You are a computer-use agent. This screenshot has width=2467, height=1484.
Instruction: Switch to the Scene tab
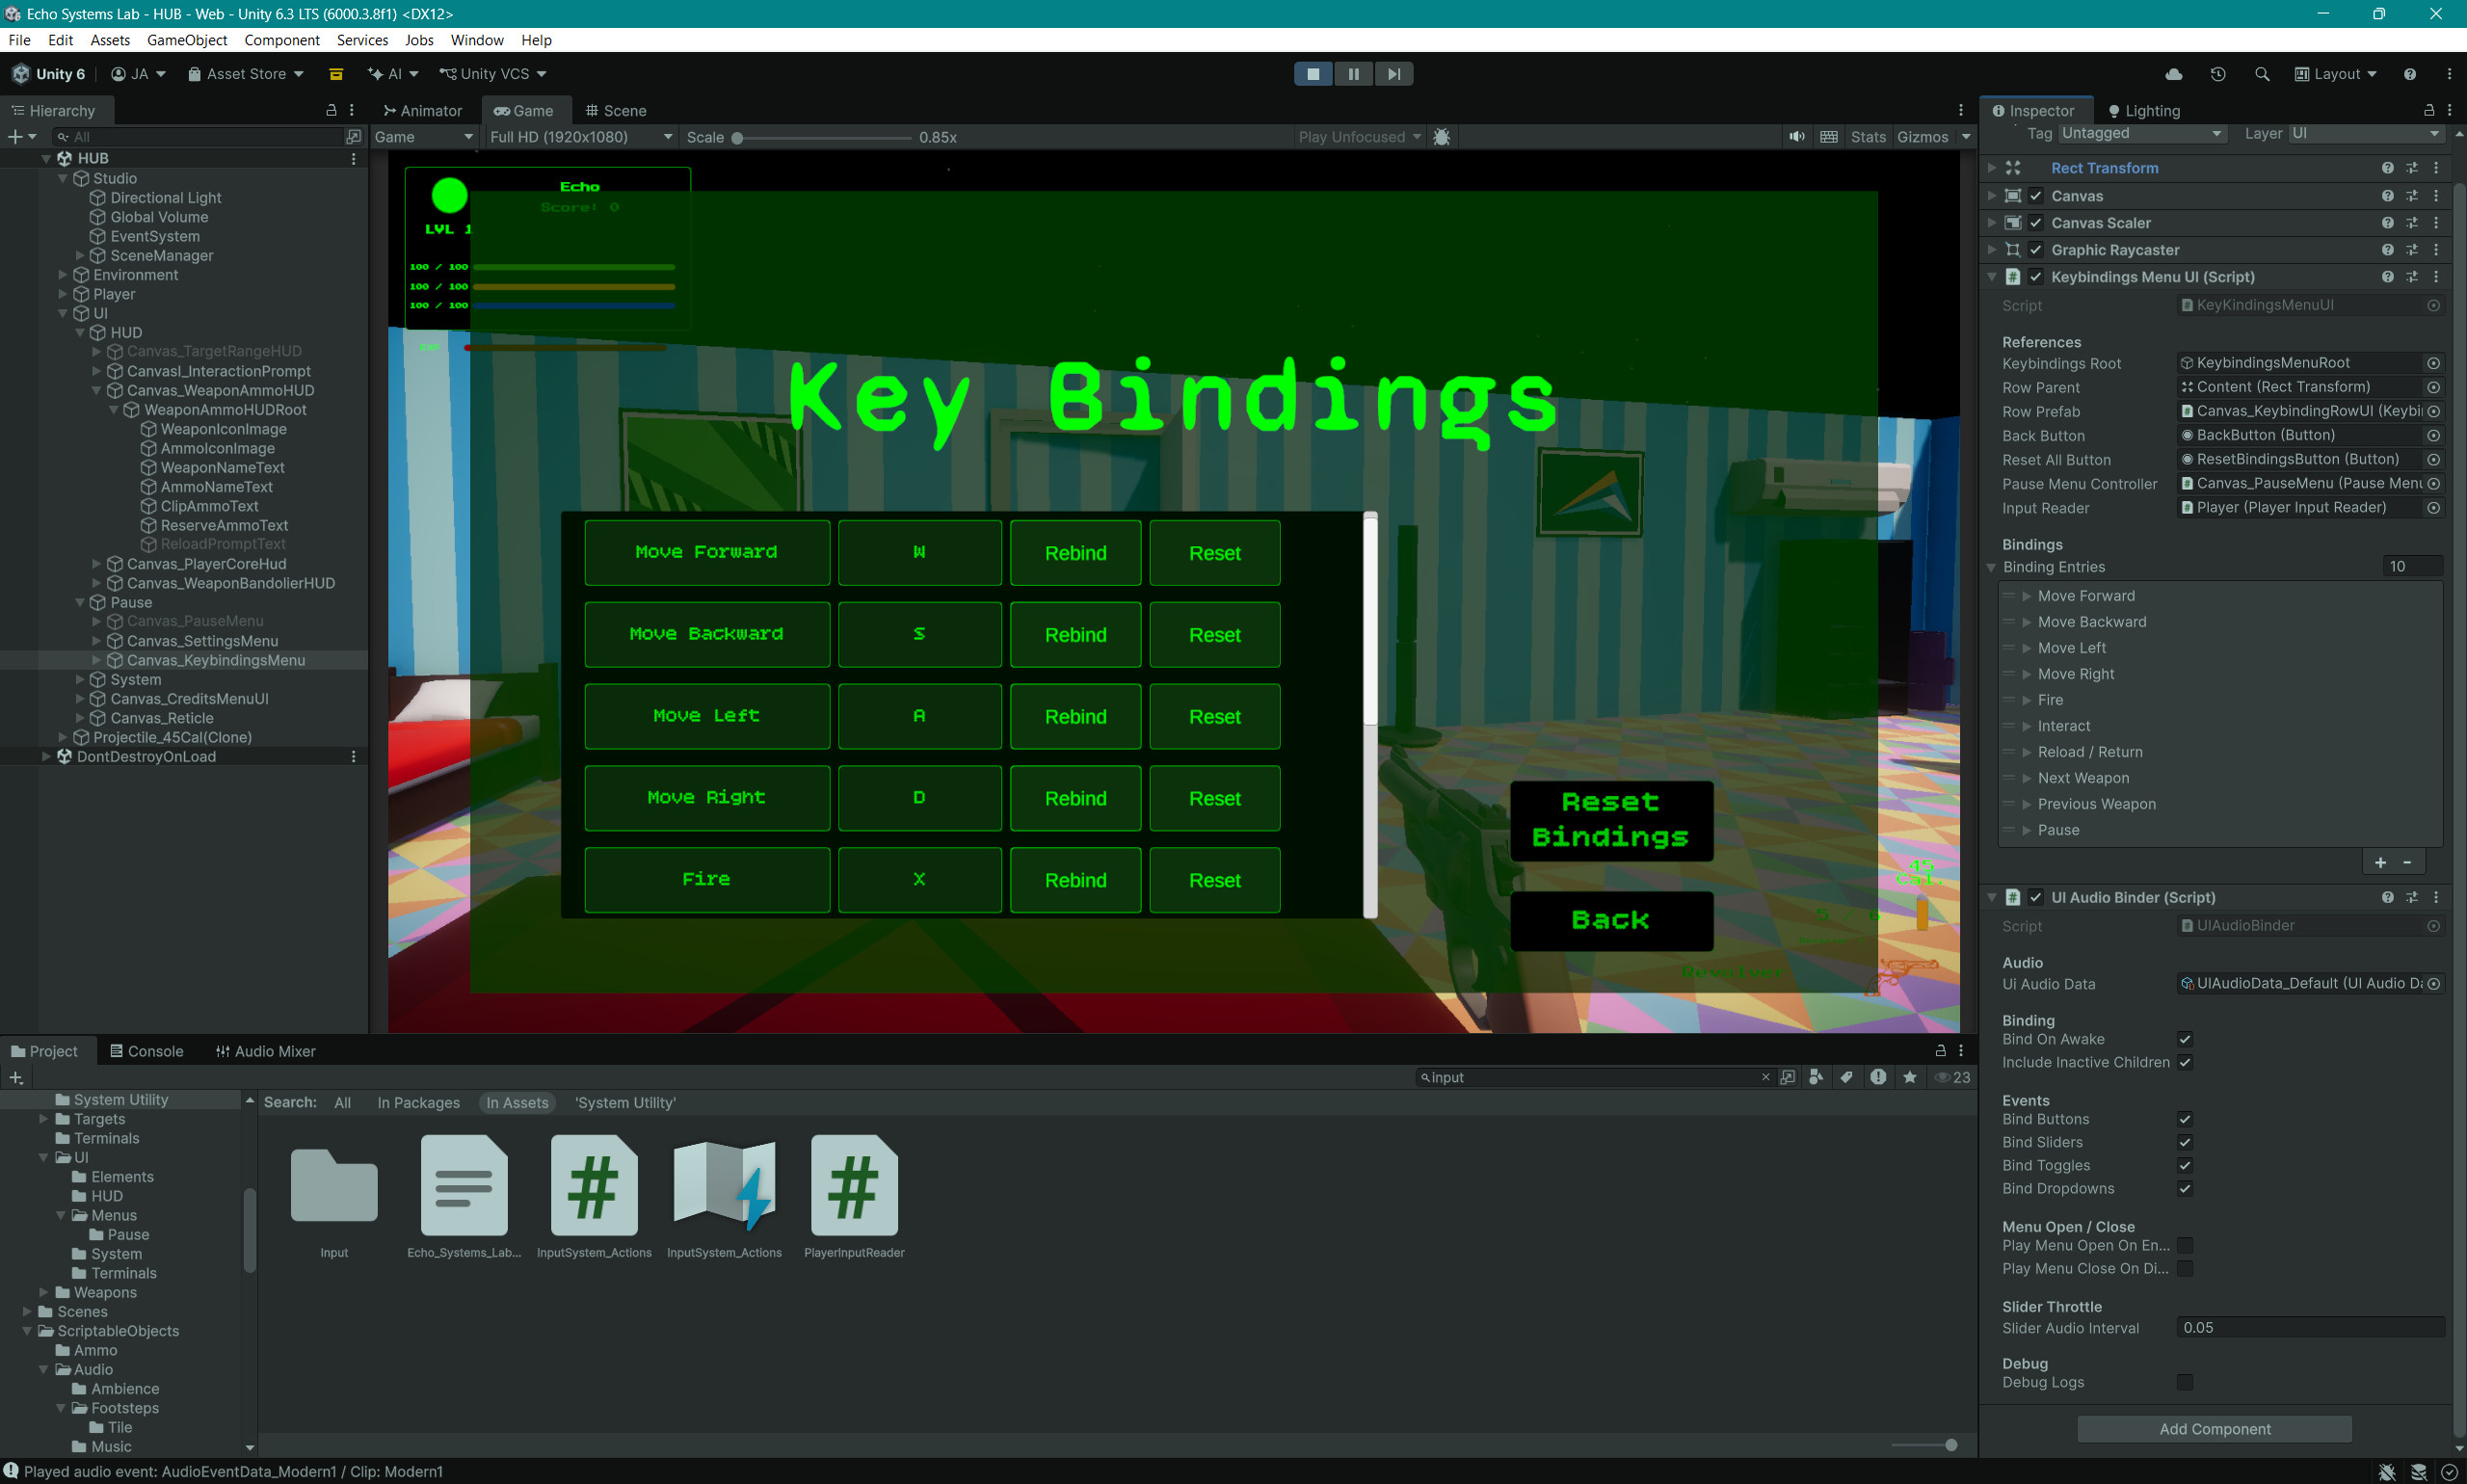[616, 110]
